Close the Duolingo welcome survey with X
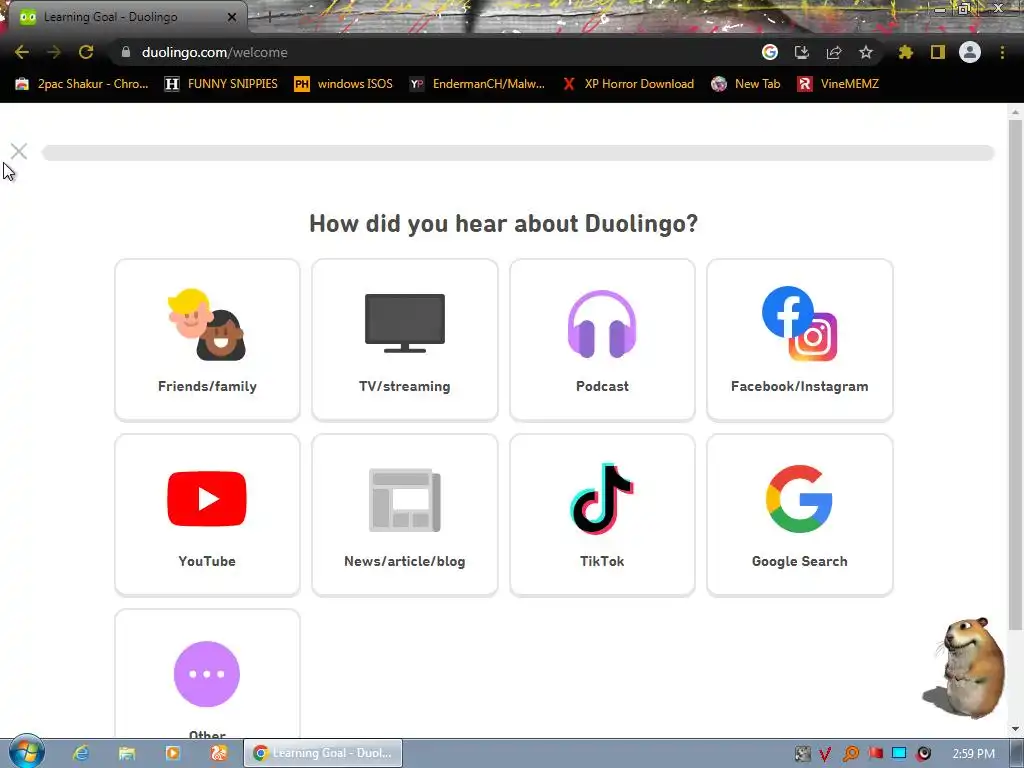 pos(19,152)
